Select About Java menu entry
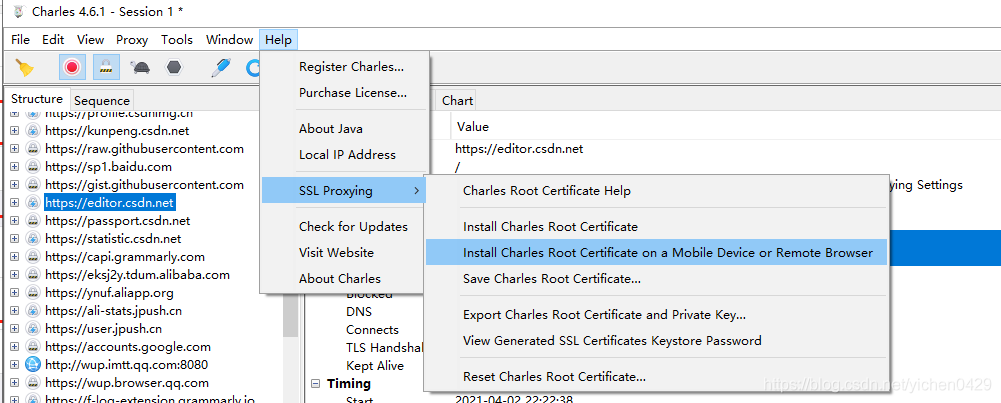 point(345,128)
